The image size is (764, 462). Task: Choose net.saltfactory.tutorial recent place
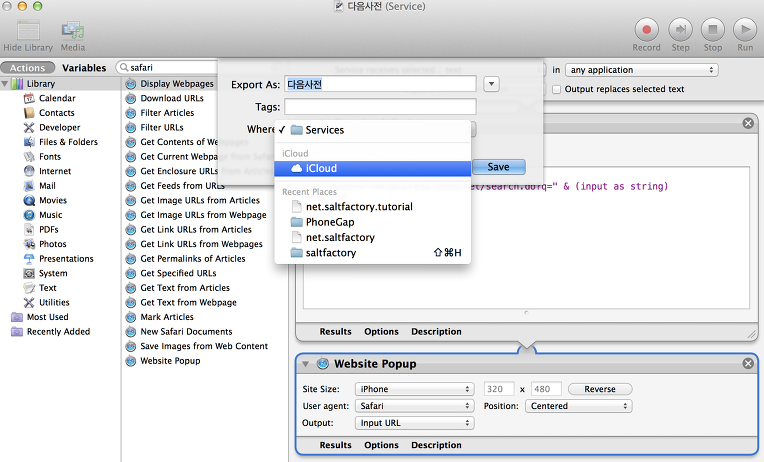(x=373, y=207)
